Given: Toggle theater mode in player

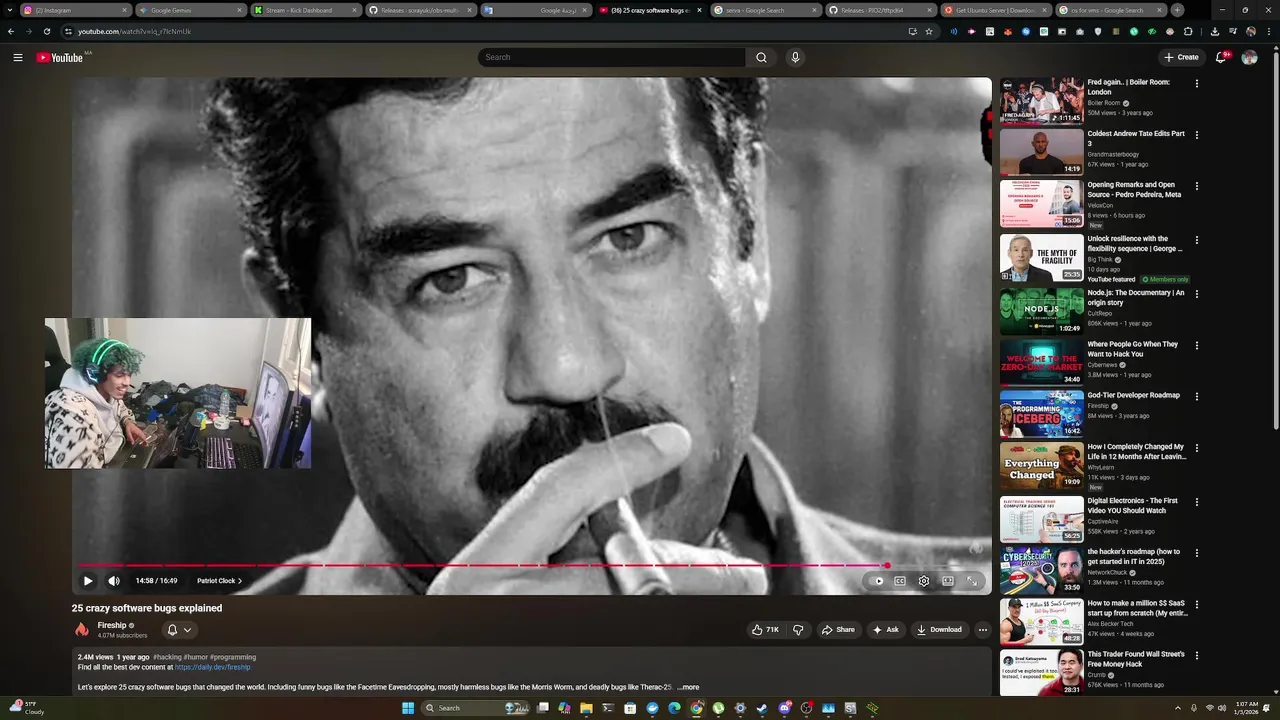Looking at the screenshot, I should (948, 581).
